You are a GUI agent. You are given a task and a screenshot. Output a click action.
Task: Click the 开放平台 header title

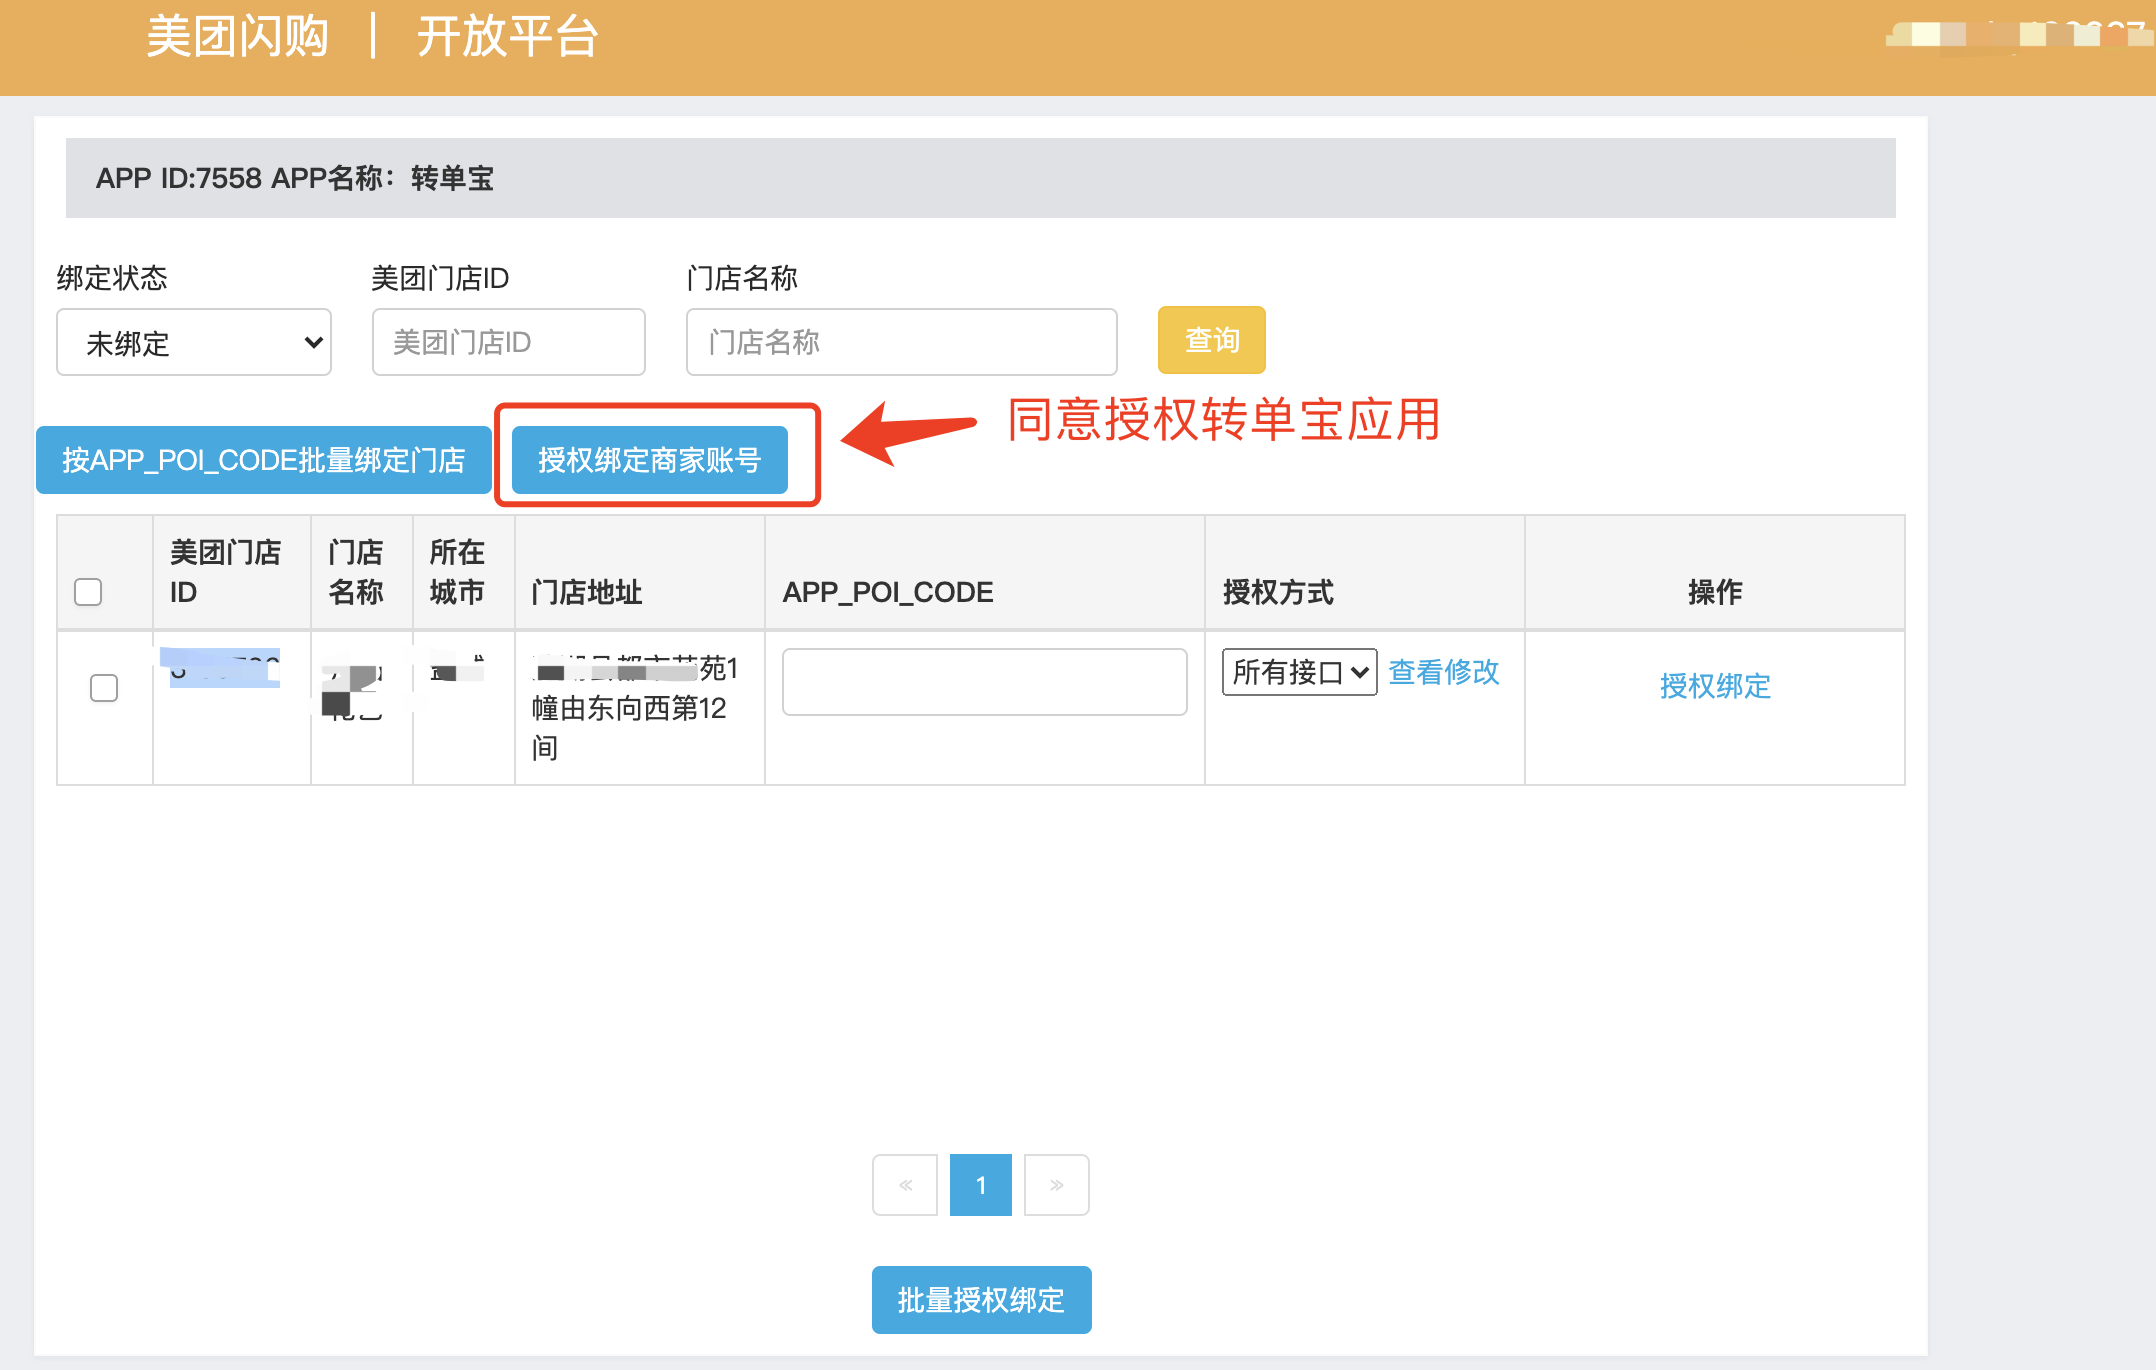508,37
